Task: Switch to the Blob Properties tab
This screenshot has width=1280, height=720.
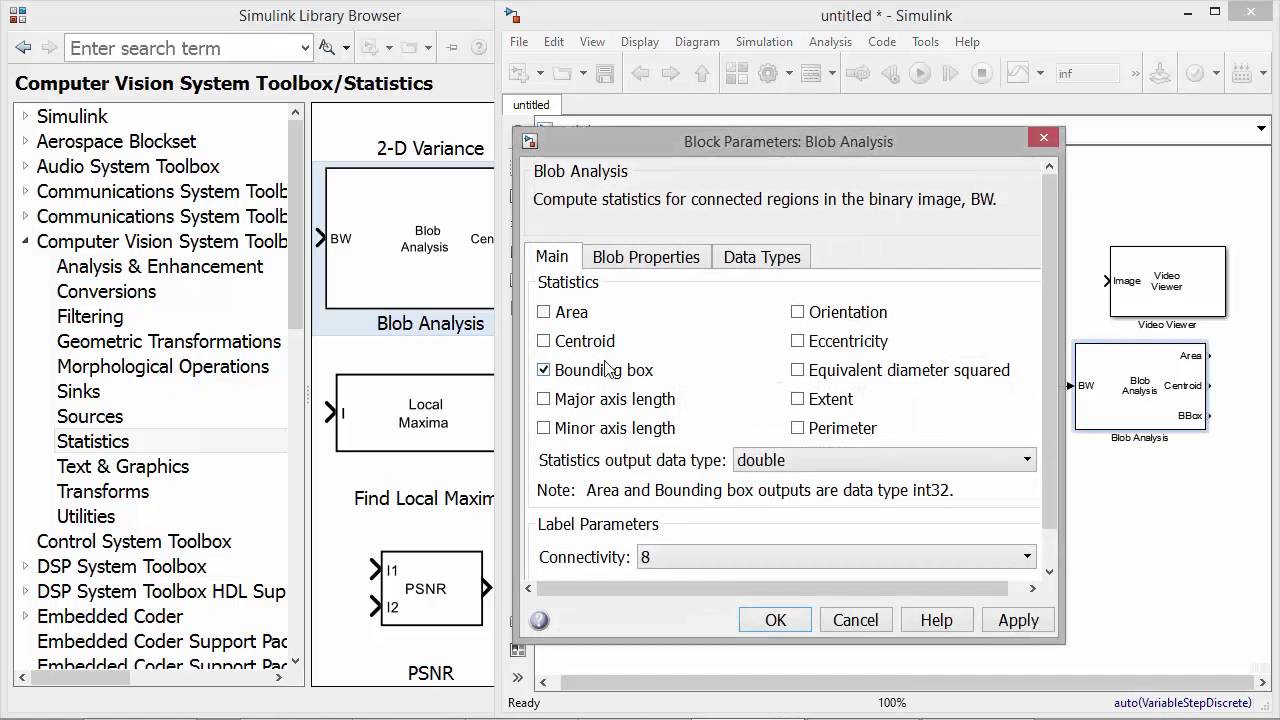Action: point(646,257)
